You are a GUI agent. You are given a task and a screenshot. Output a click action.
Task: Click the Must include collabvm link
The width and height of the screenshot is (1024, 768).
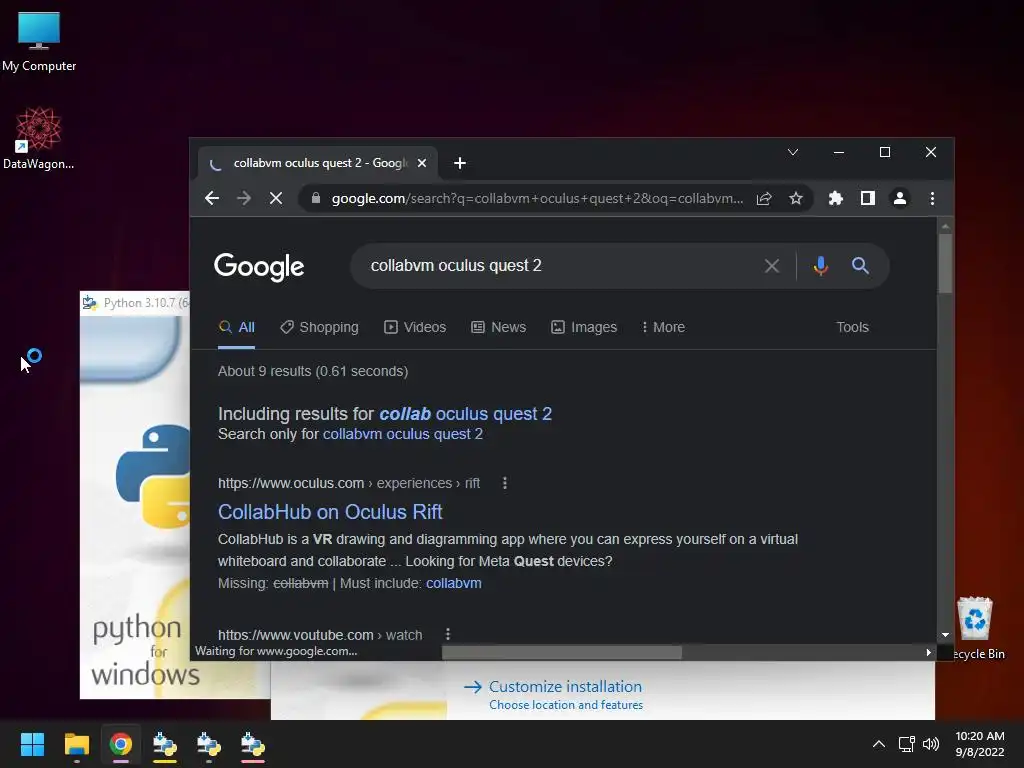(x=454, y=583)
